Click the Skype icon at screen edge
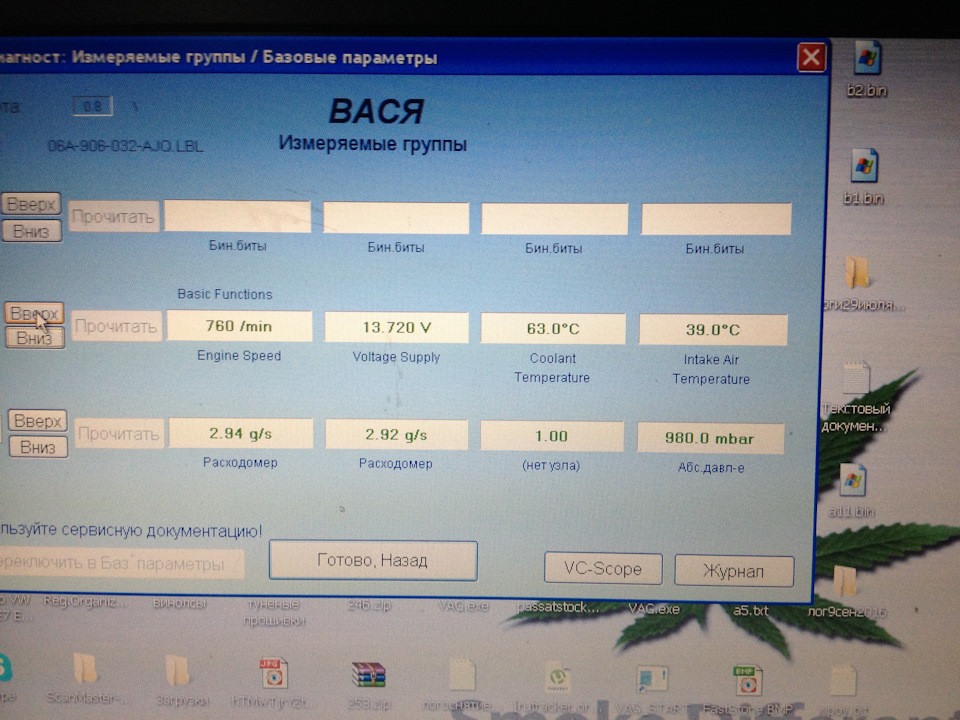Viewport: 960px width, 720px height. tap(5, 669)
